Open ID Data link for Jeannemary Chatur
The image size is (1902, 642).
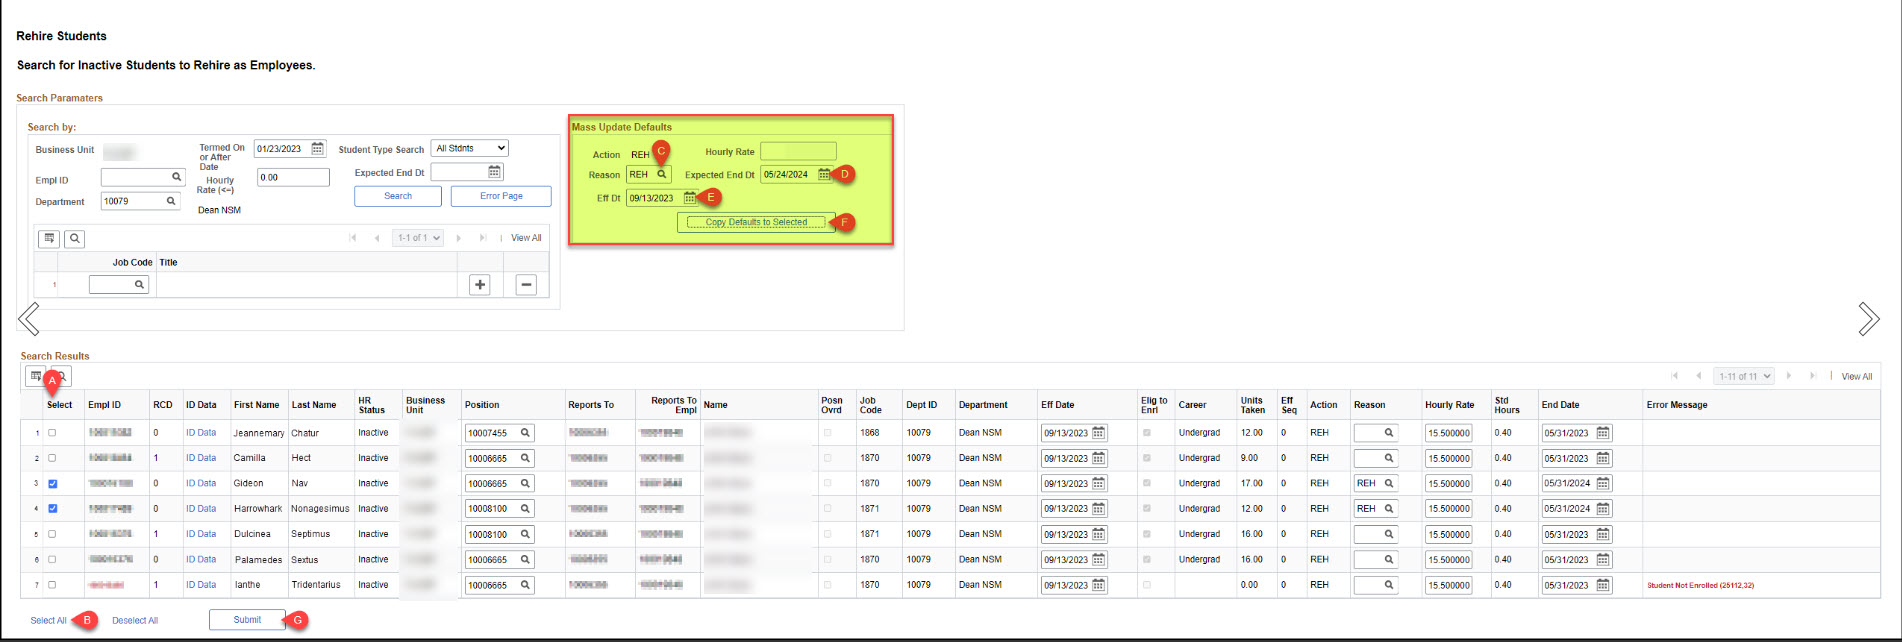pos(201,433)
